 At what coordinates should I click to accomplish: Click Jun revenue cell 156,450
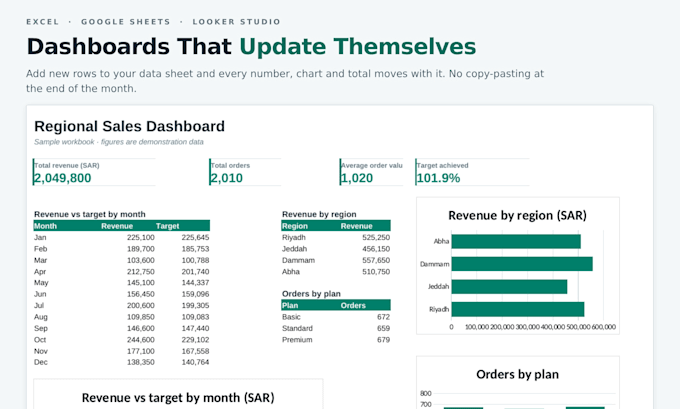coord(141,294)
